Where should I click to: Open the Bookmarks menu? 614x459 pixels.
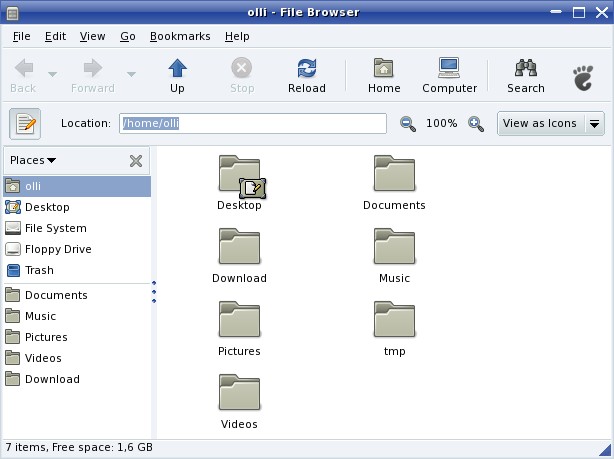tap(180, 36)
